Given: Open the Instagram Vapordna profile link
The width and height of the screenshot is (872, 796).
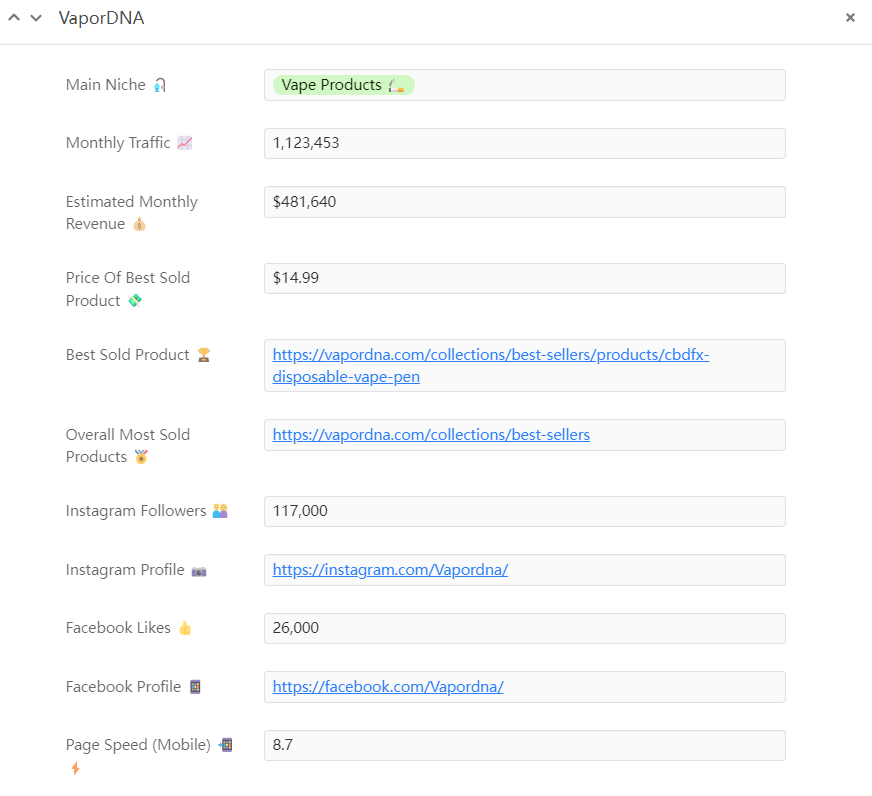Looking at the screenshot, I should pyautogui.click(x=390, y=570).
